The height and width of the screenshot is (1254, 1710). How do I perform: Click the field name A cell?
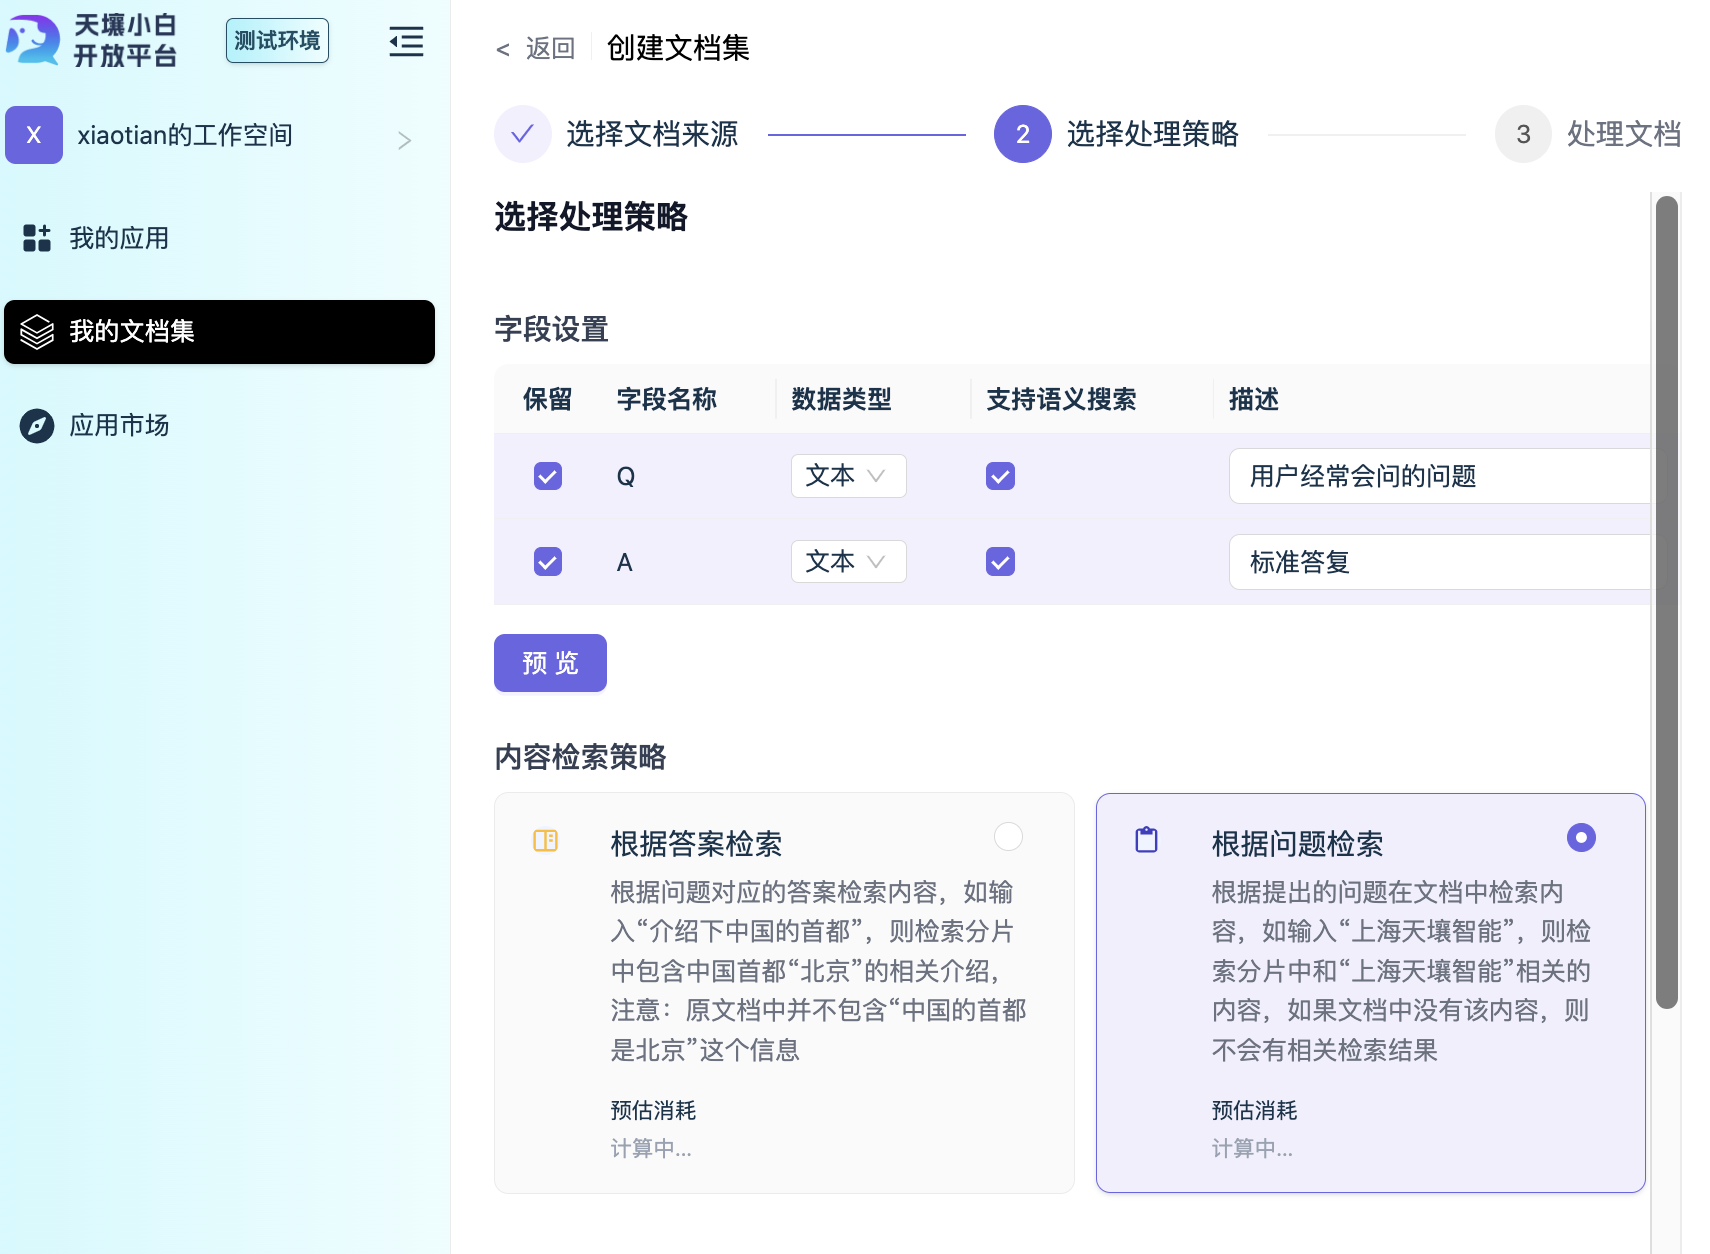point(625,563)
